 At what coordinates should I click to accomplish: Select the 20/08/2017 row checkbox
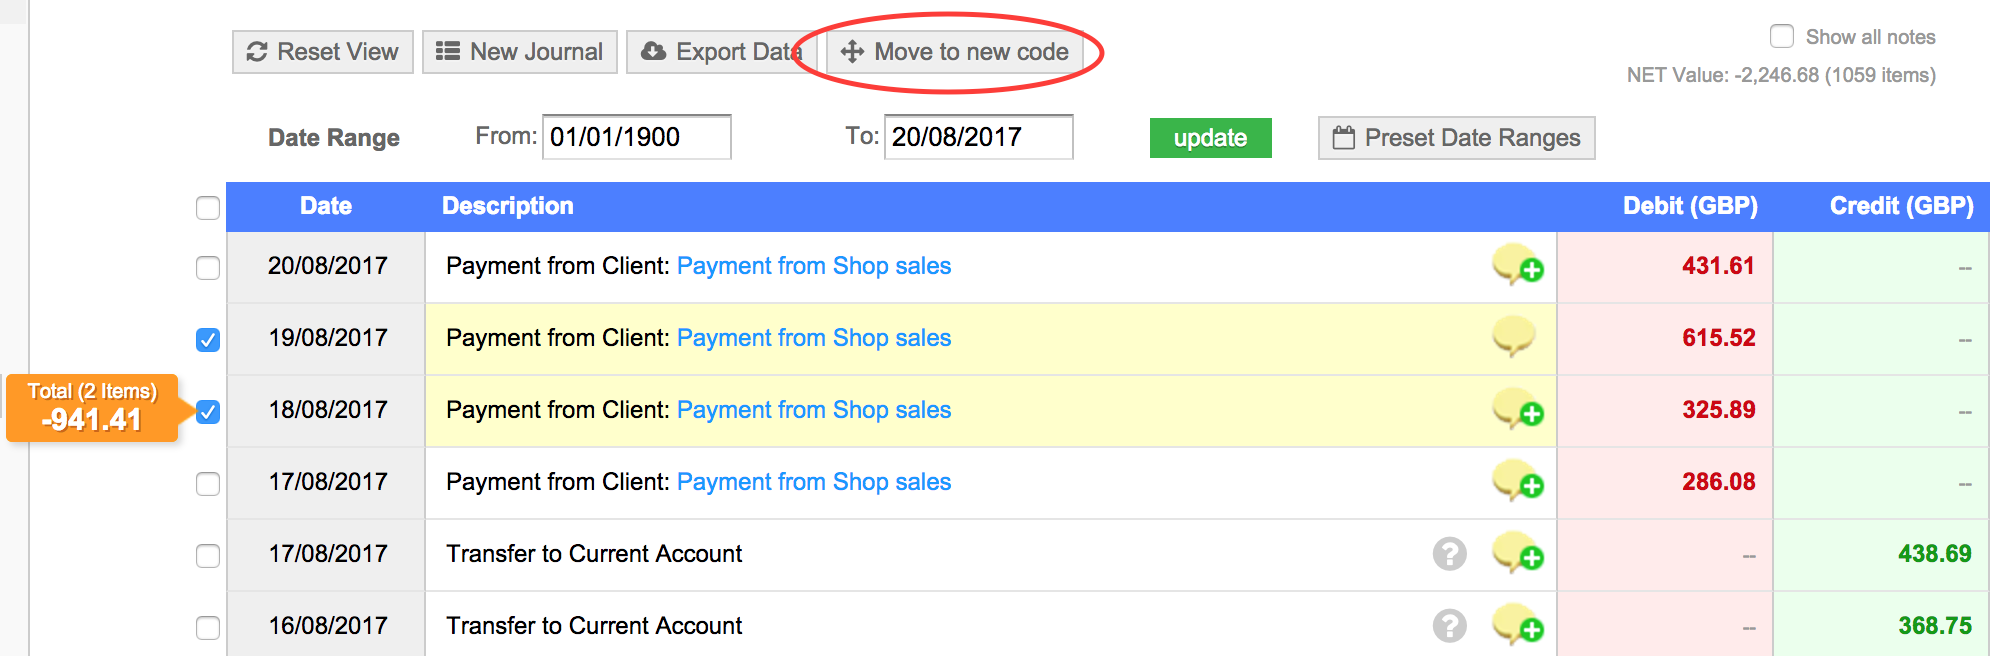(208, 268)
